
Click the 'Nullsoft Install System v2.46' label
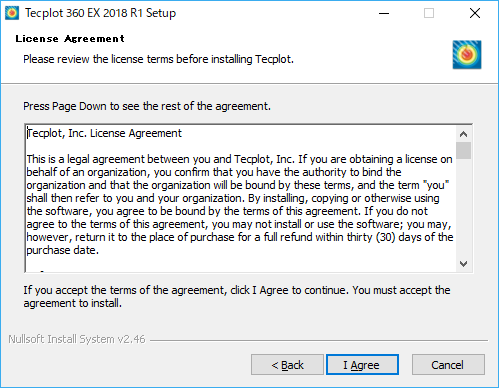[x=77, y=339]
